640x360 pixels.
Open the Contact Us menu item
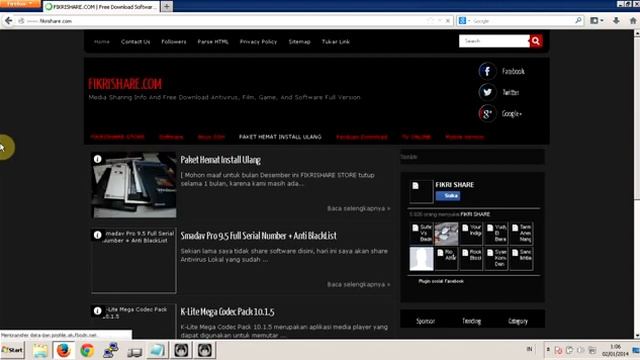(x=136, y=42)
